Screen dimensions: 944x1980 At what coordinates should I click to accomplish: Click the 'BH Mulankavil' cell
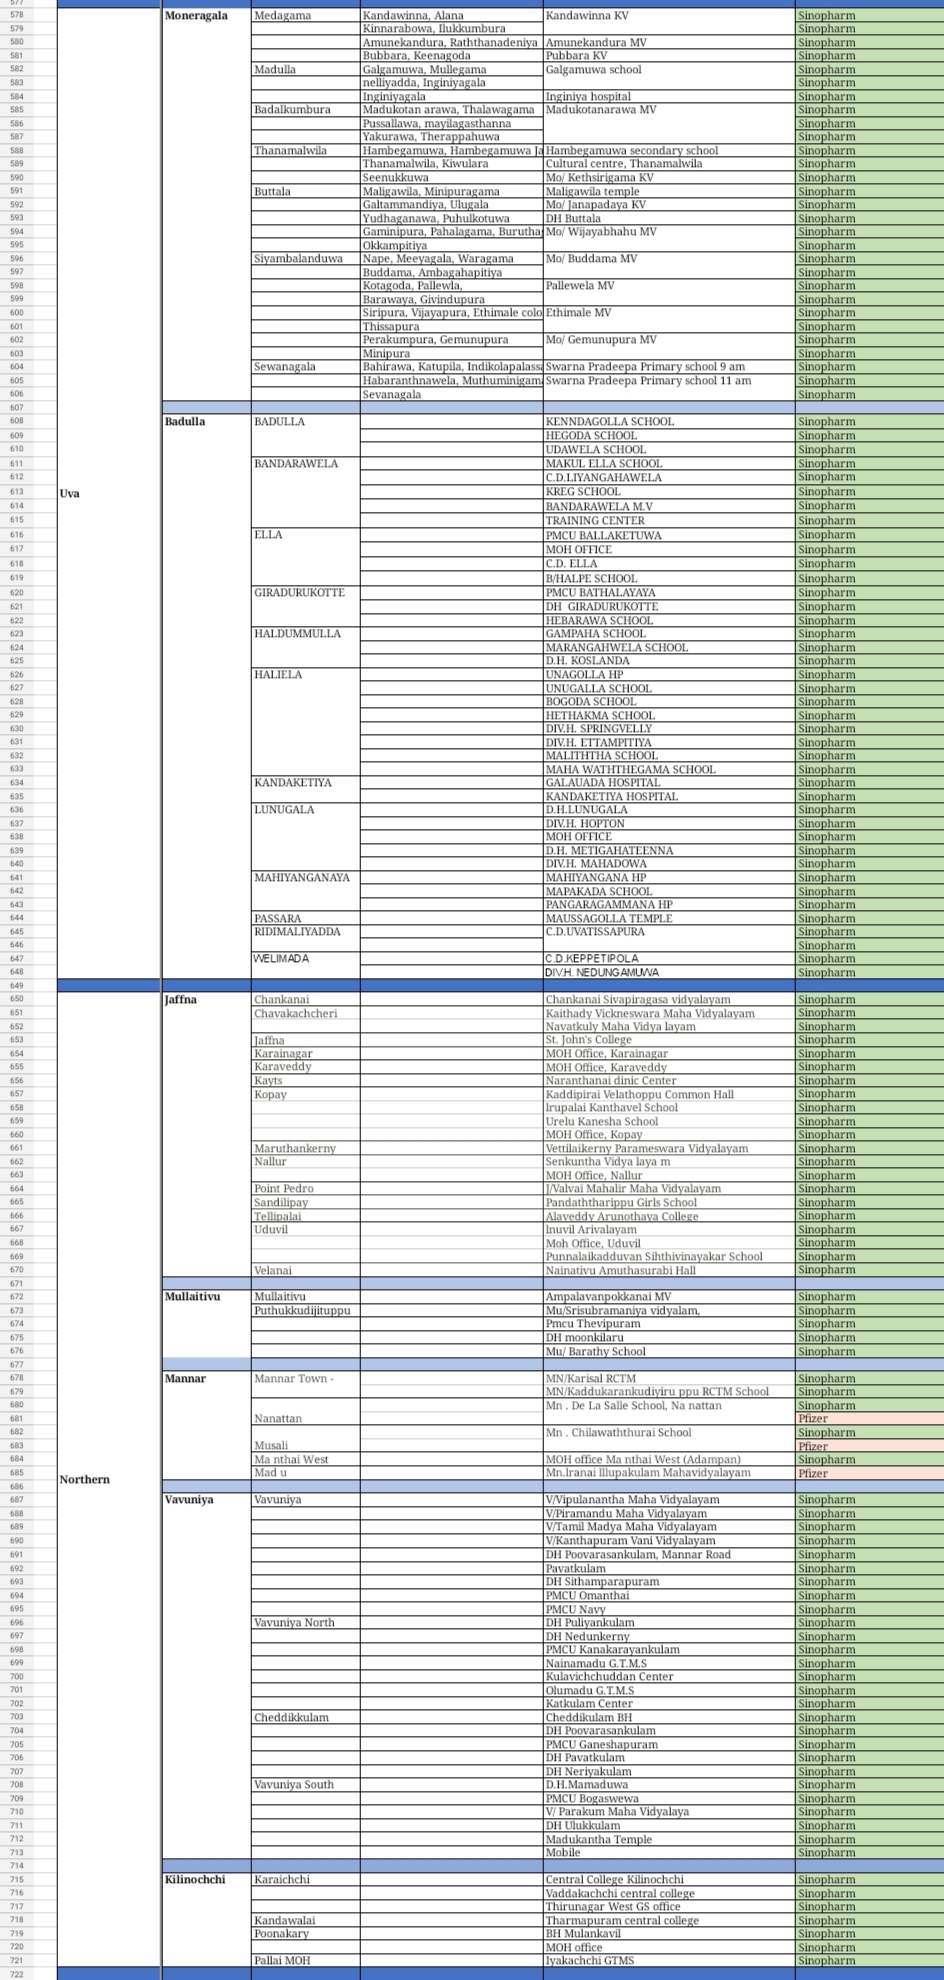[x=669, y=1934]
